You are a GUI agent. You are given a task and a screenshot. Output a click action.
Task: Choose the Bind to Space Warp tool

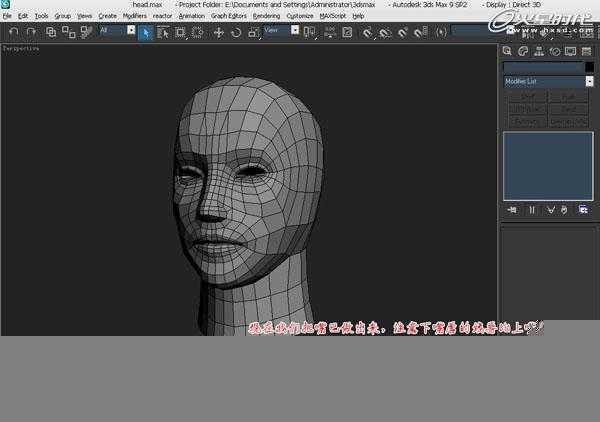[86, 32]
